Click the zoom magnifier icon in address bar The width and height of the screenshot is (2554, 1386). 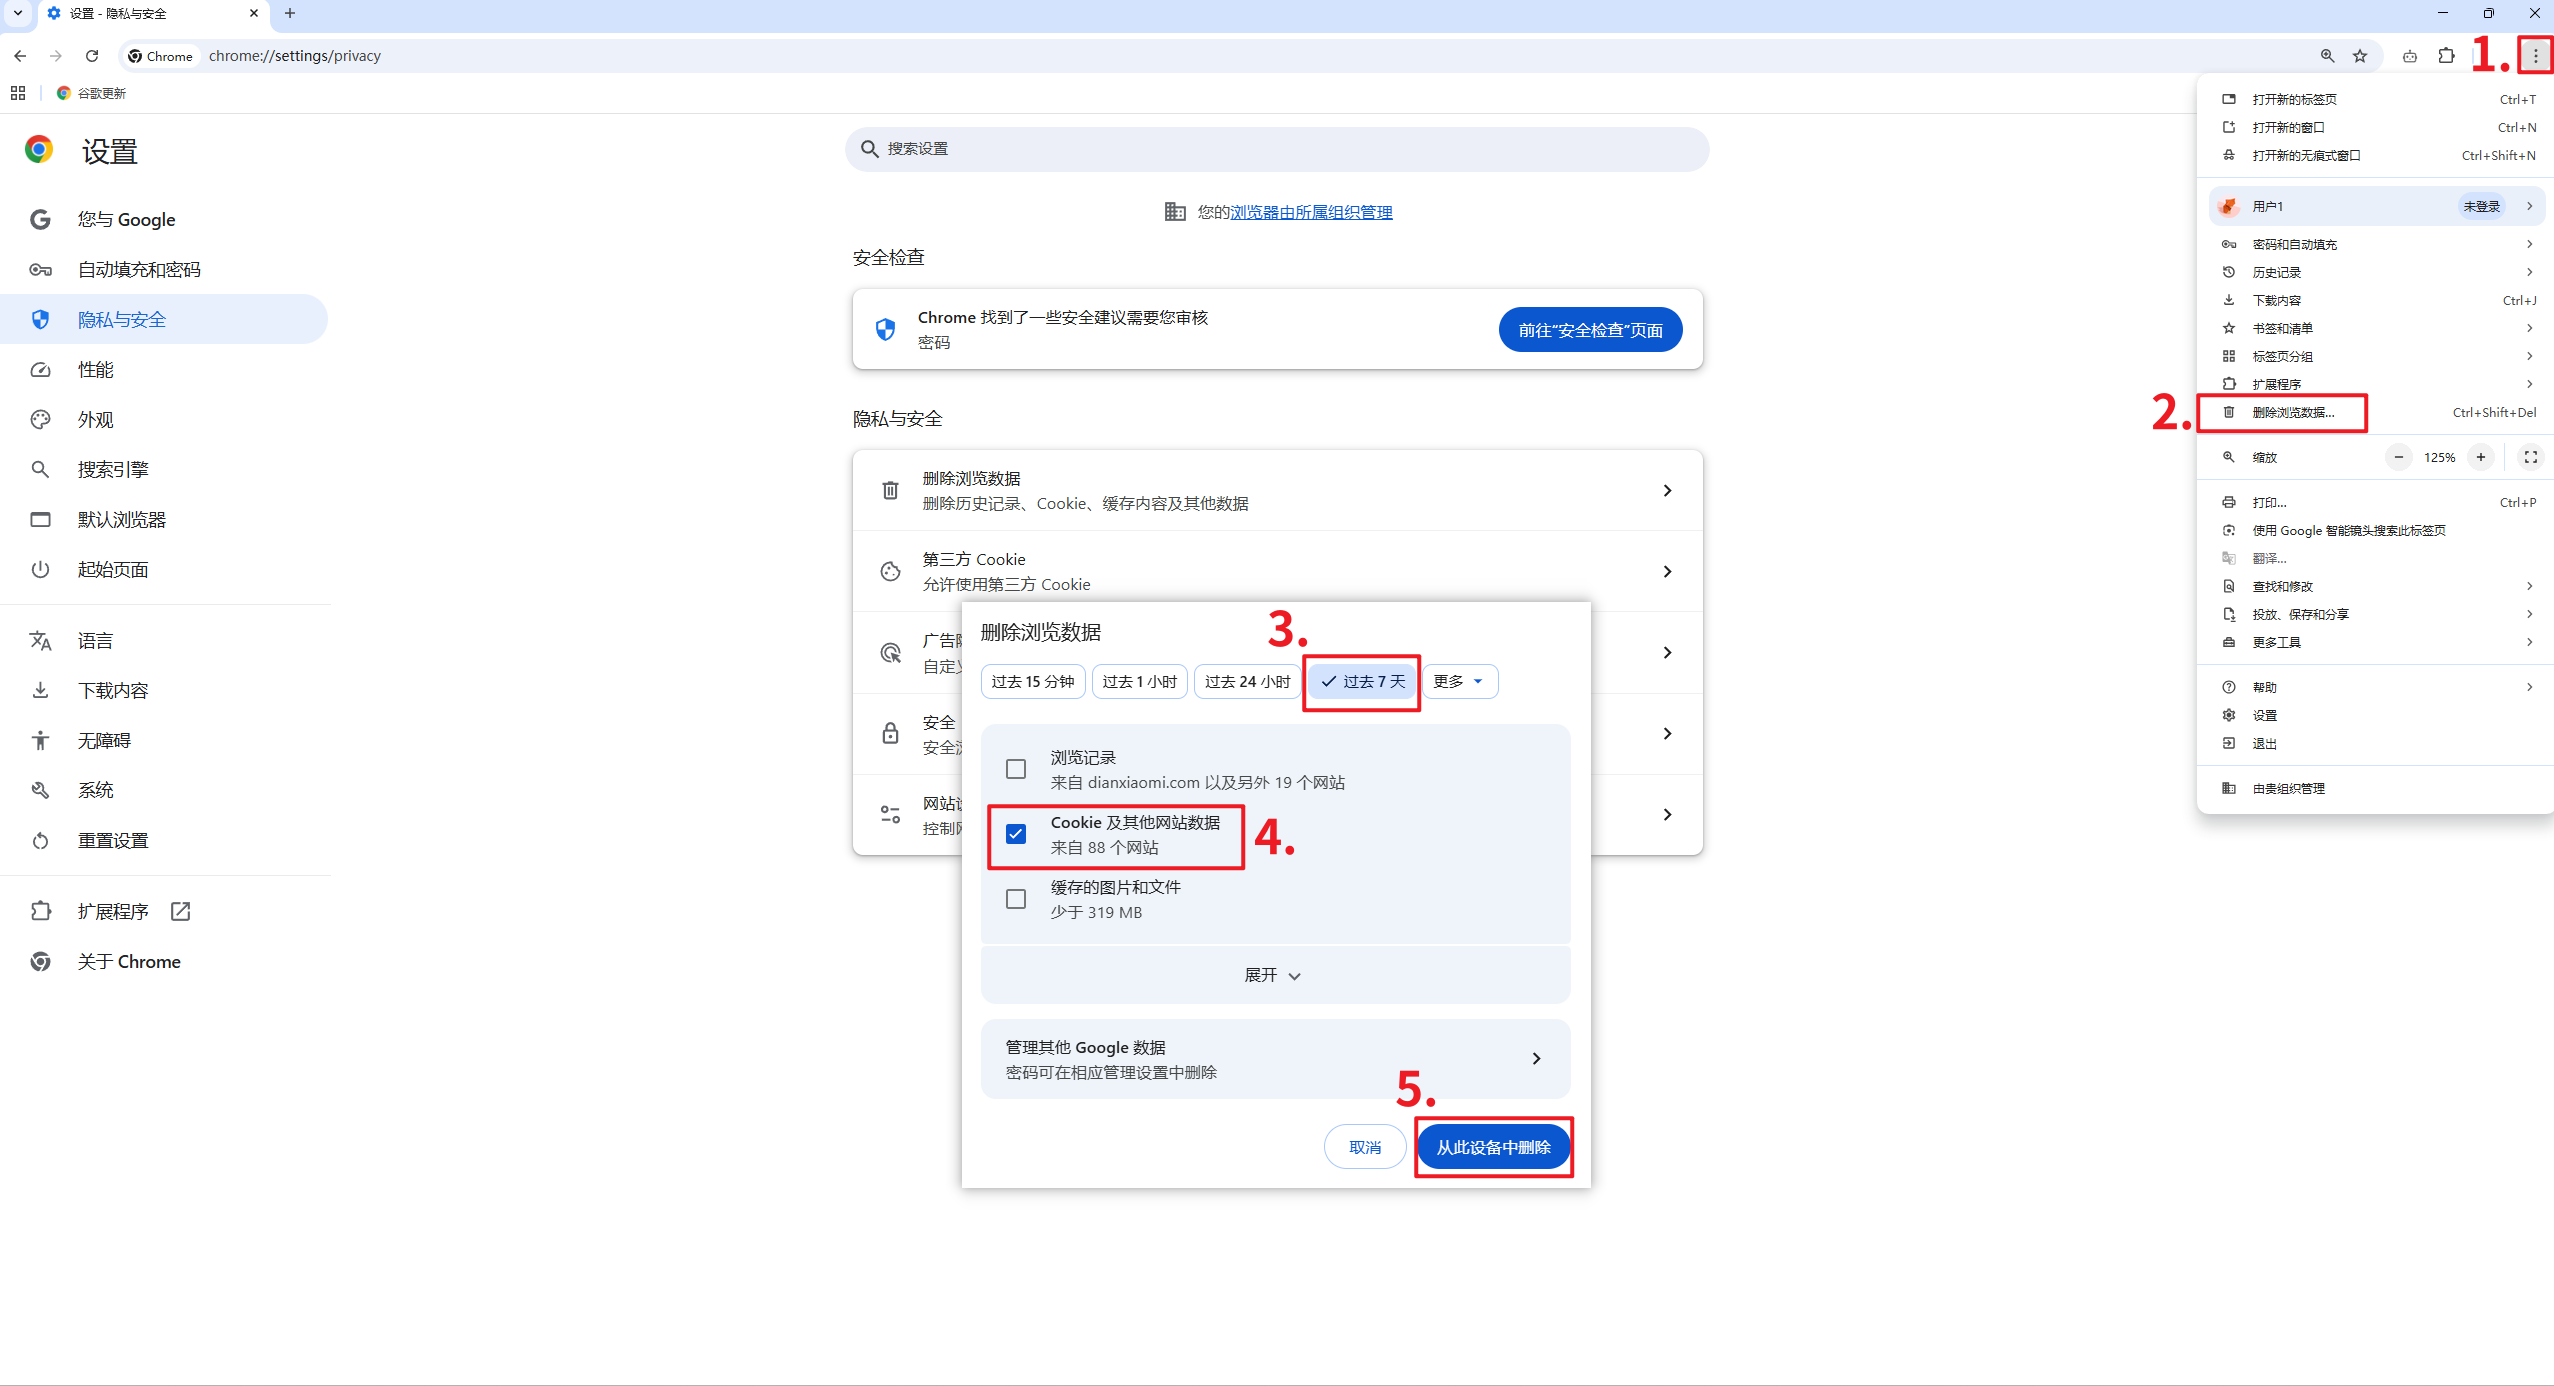coord(2327,56)
